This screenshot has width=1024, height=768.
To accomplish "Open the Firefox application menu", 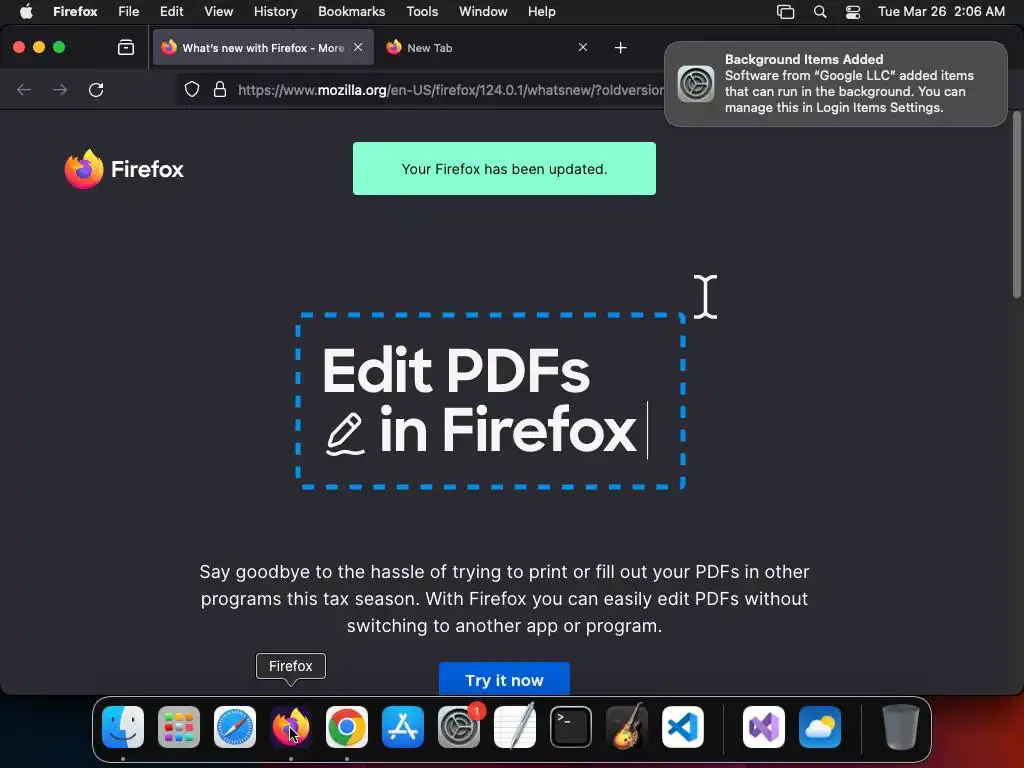I will click(x=75, y=12).
